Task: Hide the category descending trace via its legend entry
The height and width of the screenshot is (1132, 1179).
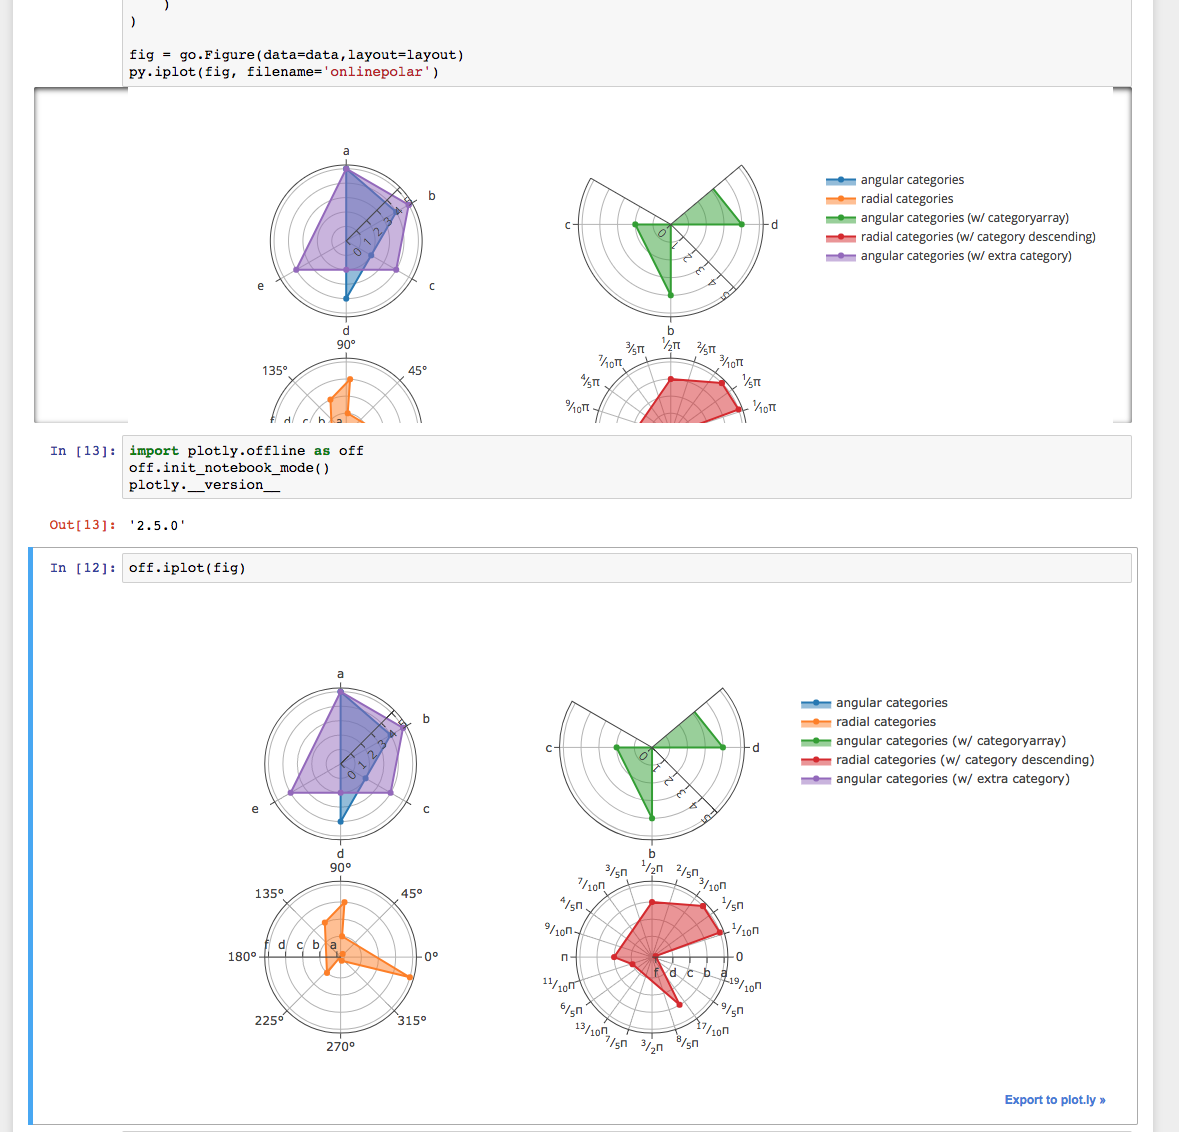Action: point(965,760)
